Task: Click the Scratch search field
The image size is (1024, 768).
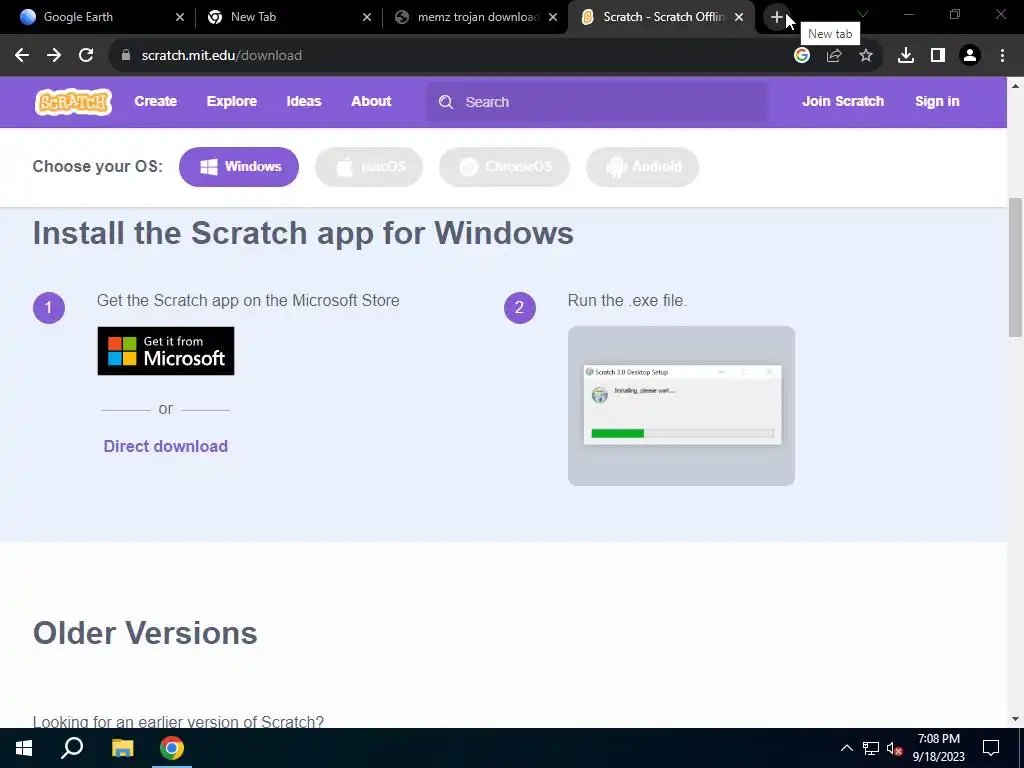Action: pos(597,102)
